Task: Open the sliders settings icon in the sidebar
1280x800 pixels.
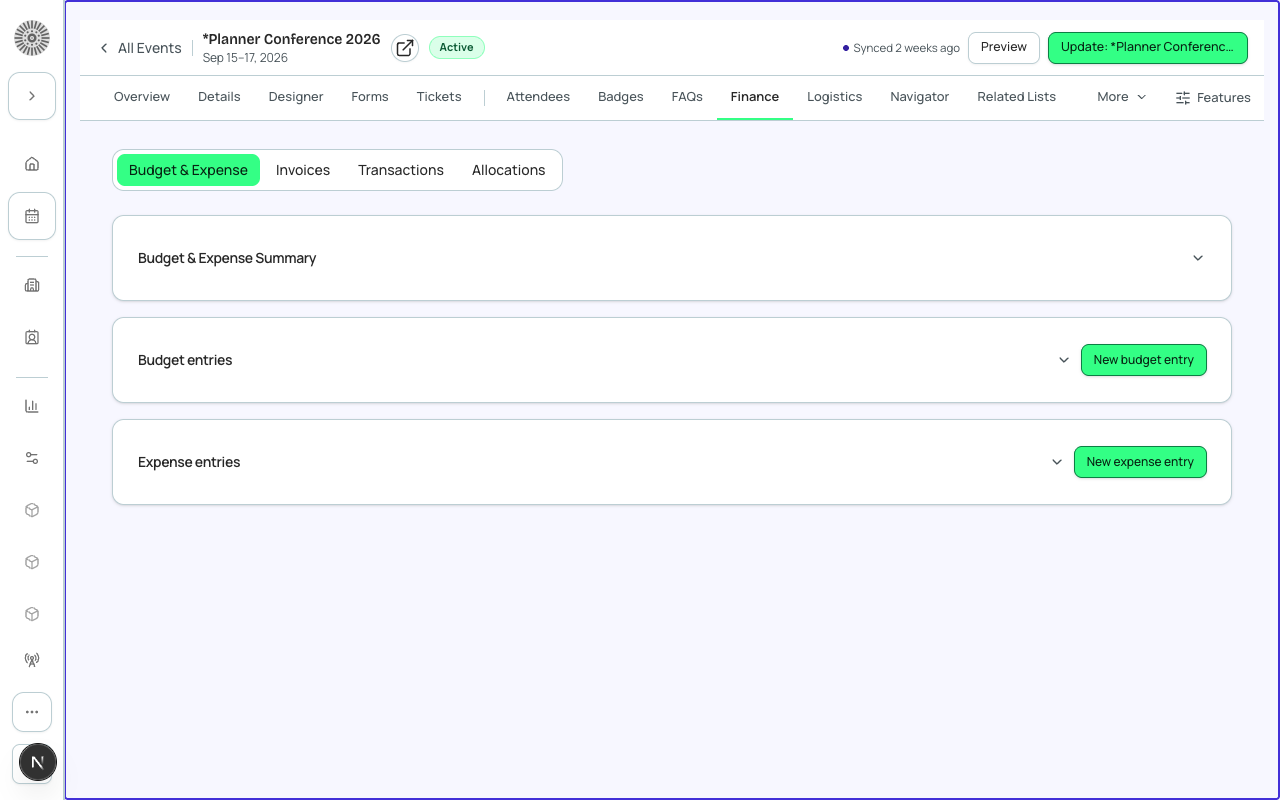Action: point(32,458)
